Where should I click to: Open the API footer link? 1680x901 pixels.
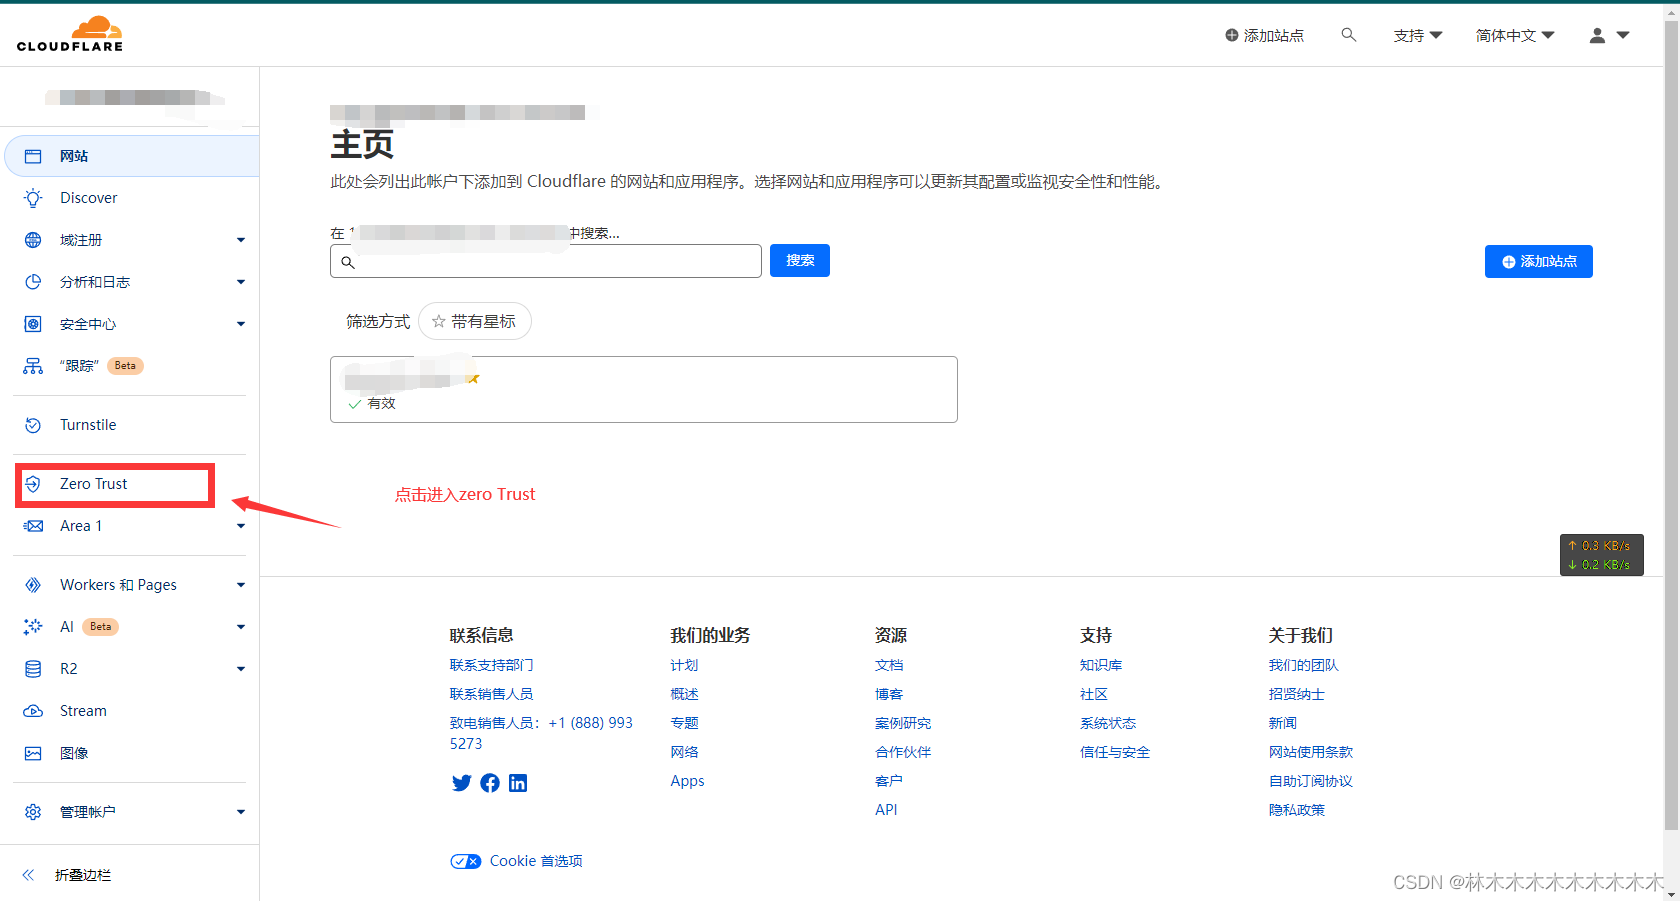click(x=886, y=810)
